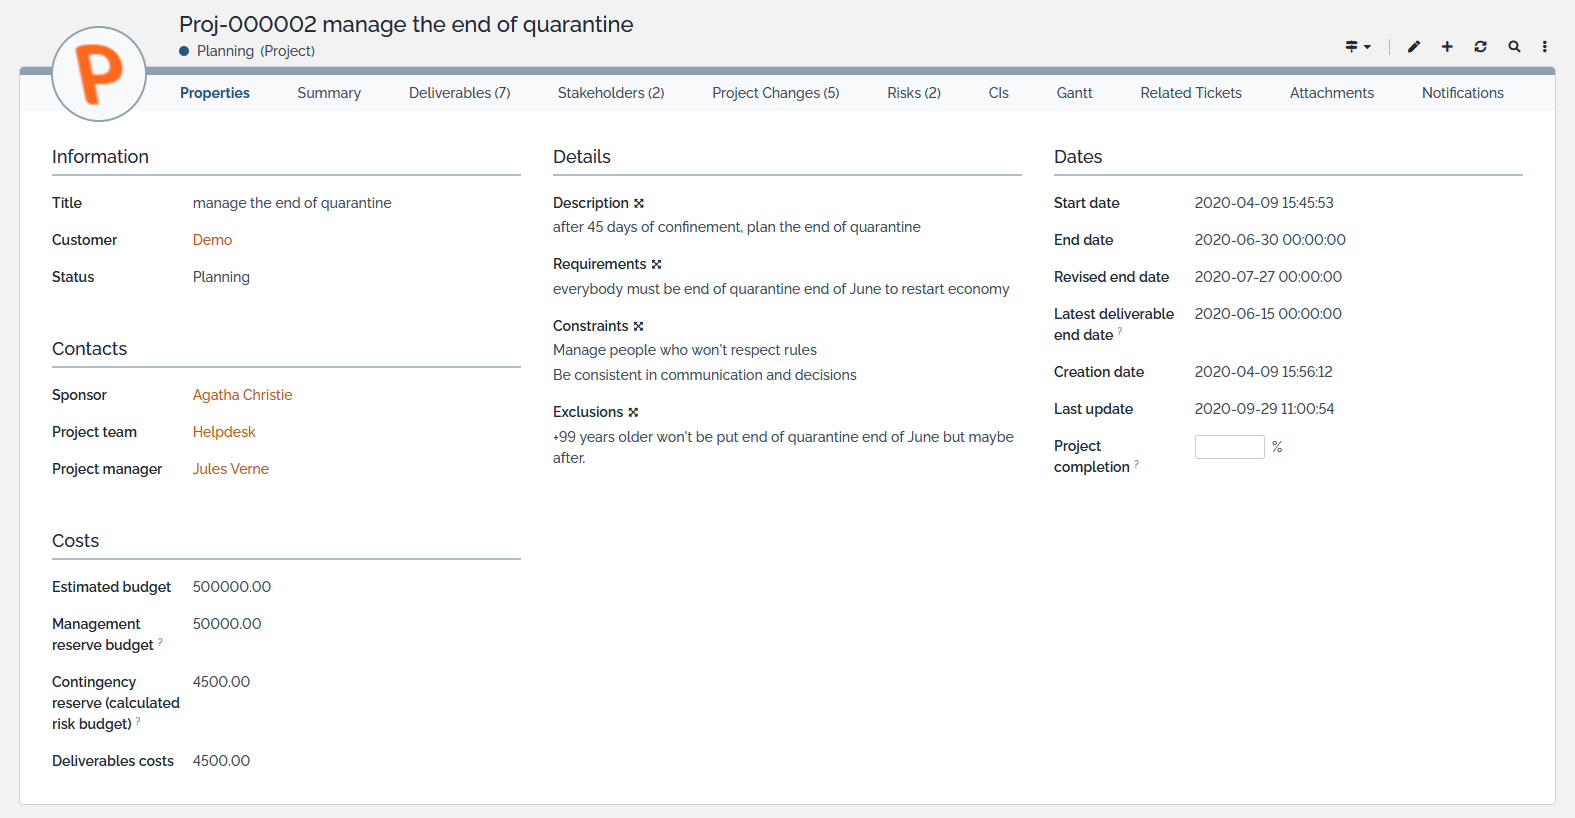
Task: Click the magnifier search icon
Action: pyautogui.click(x=1514, y=47)
